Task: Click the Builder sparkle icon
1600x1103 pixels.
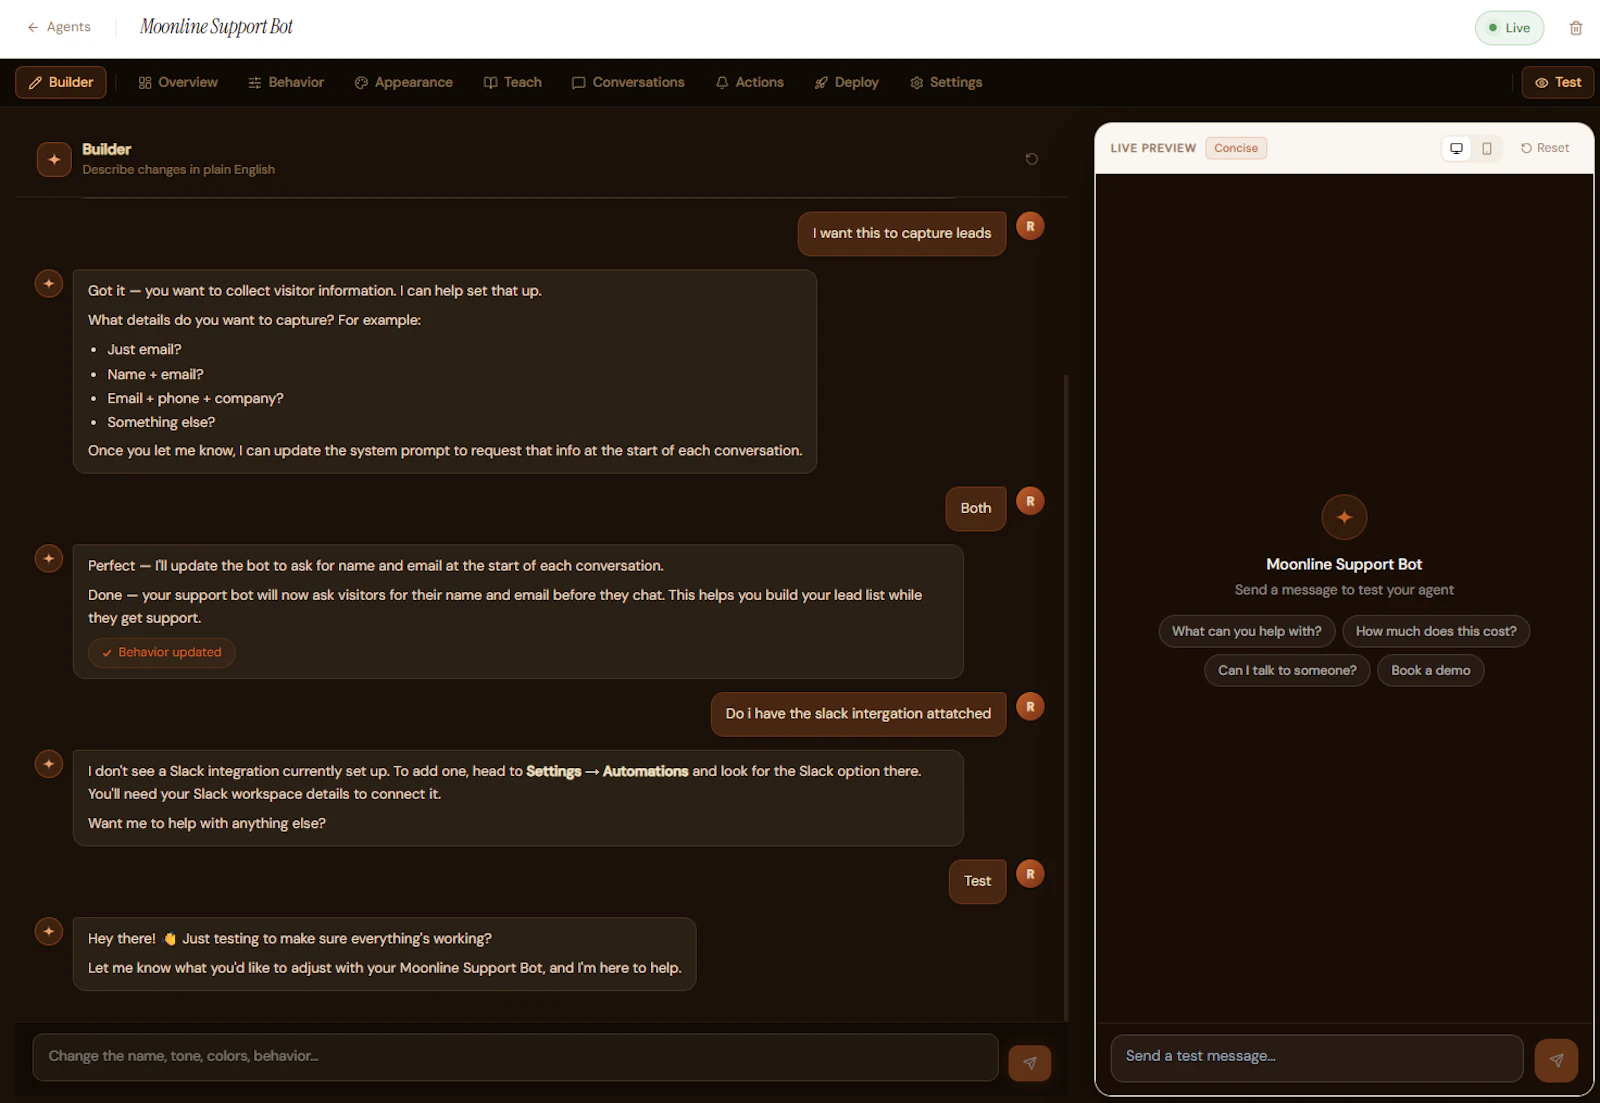Action: click(54, 159)
